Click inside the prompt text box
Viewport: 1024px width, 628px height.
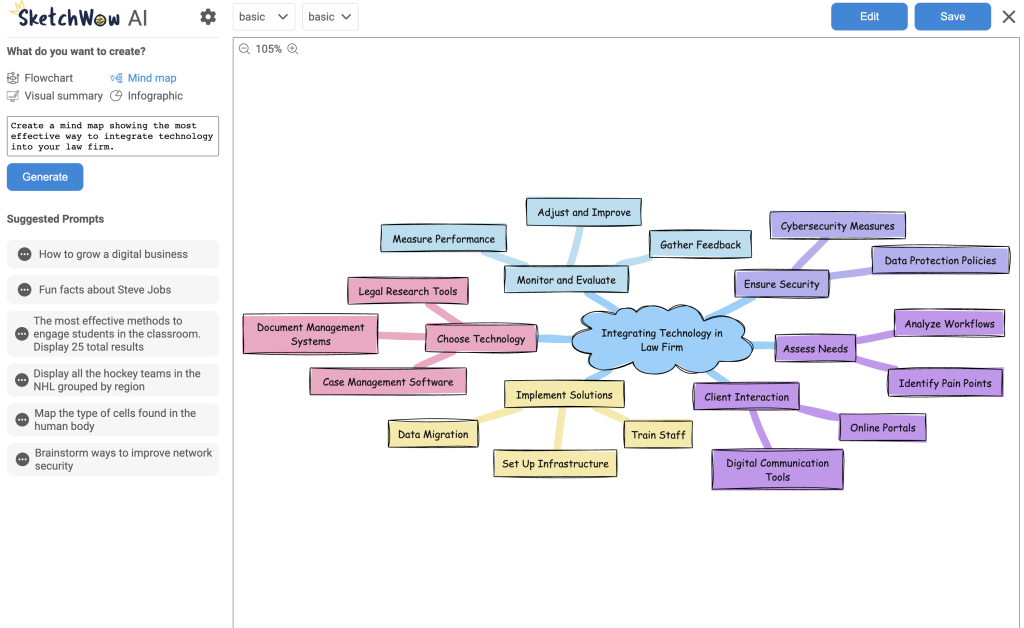click(x=112, y=136)
